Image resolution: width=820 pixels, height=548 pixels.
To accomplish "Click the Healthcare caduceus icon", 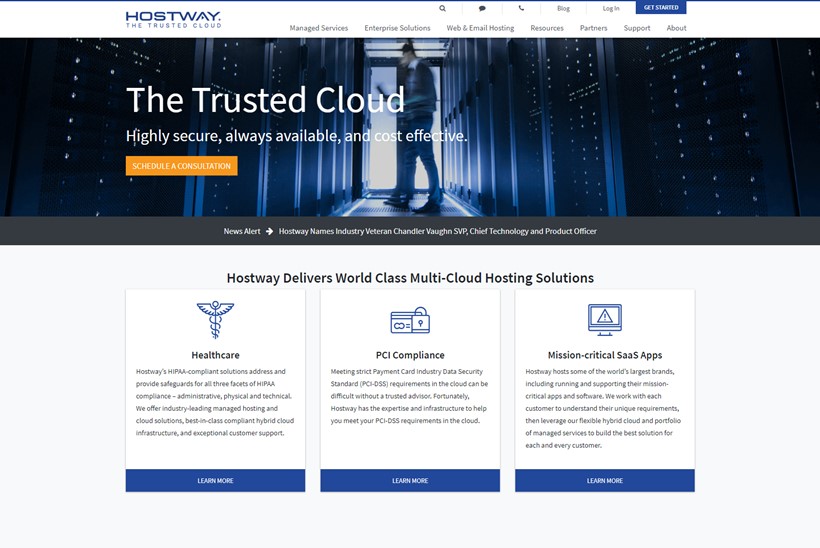I will pos(215,319).
